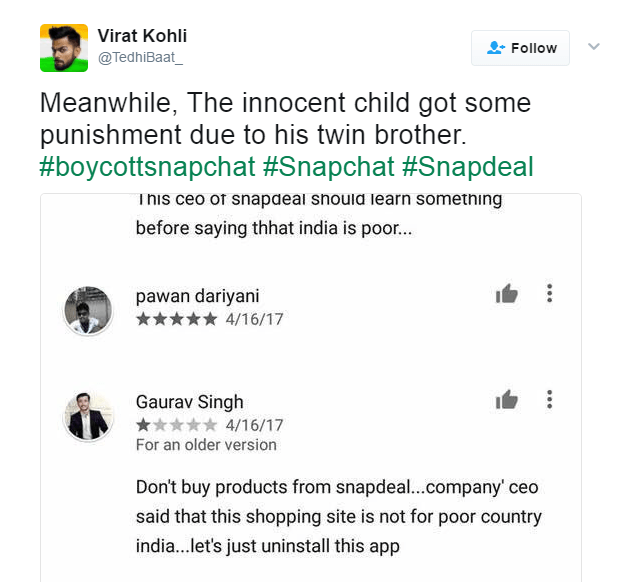Open the Virat Kohli profile name link
This screenshot has width=636, height=582.
(142, 36)
